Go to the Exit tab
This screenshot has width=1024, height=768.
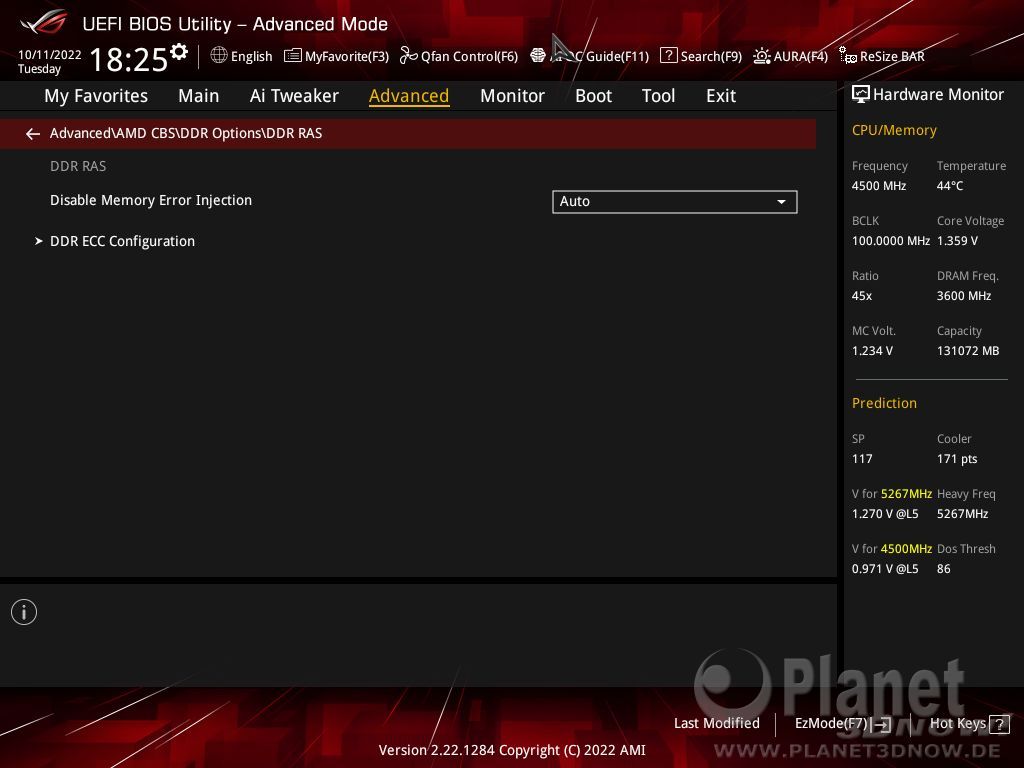coord(721,96)
